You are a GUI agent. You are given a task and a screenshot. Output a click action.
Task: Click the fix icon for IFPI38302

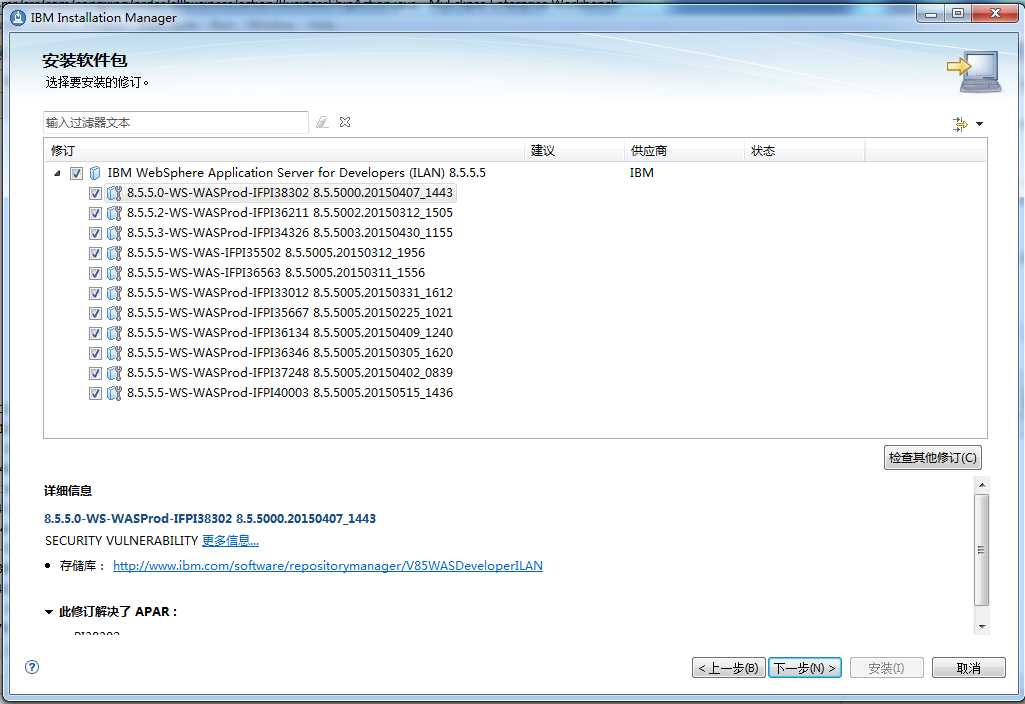(114, 193)
